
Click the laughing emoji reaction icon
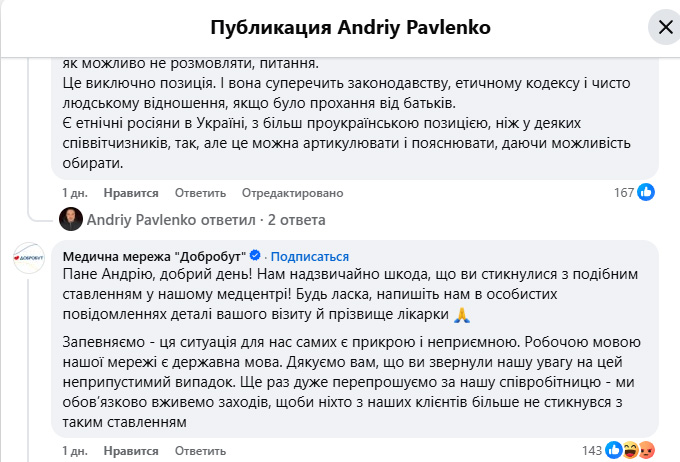point(632,449)
